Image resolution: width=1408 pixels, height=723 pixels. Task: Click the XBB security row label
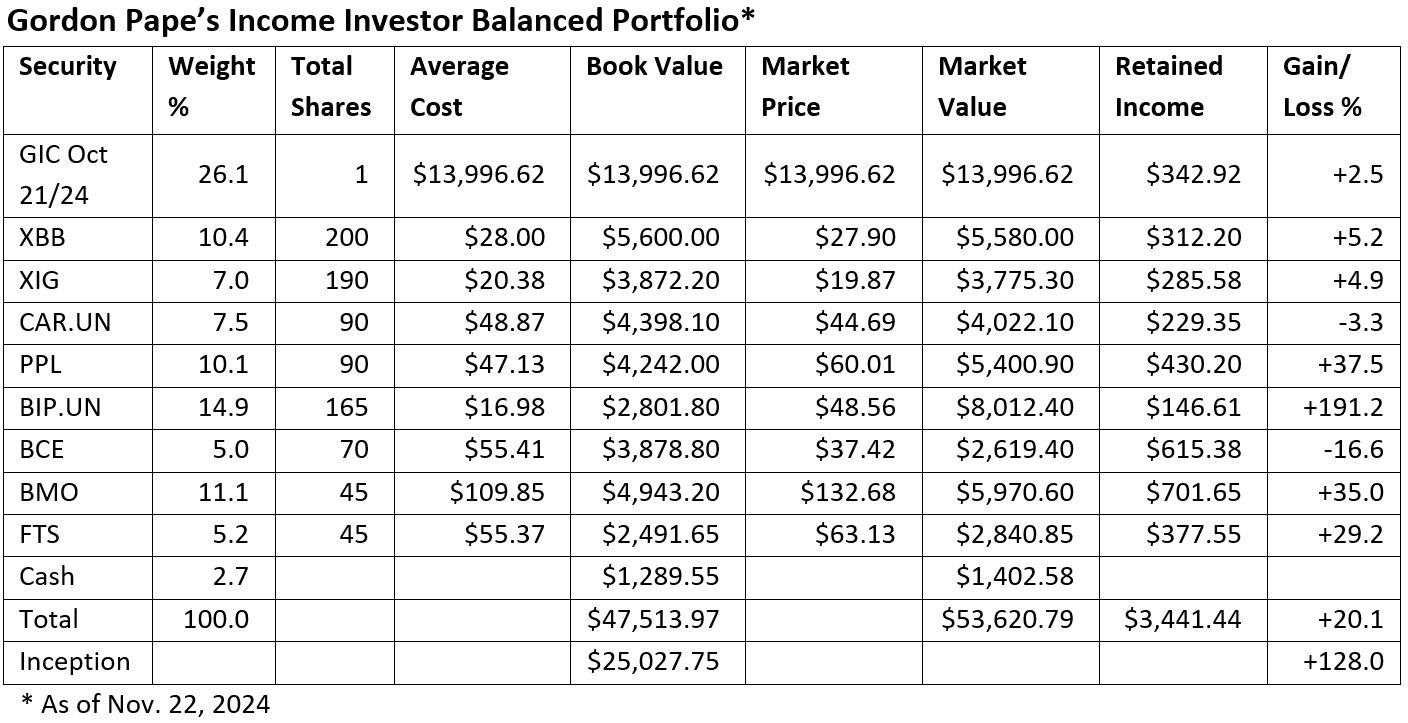40,238
